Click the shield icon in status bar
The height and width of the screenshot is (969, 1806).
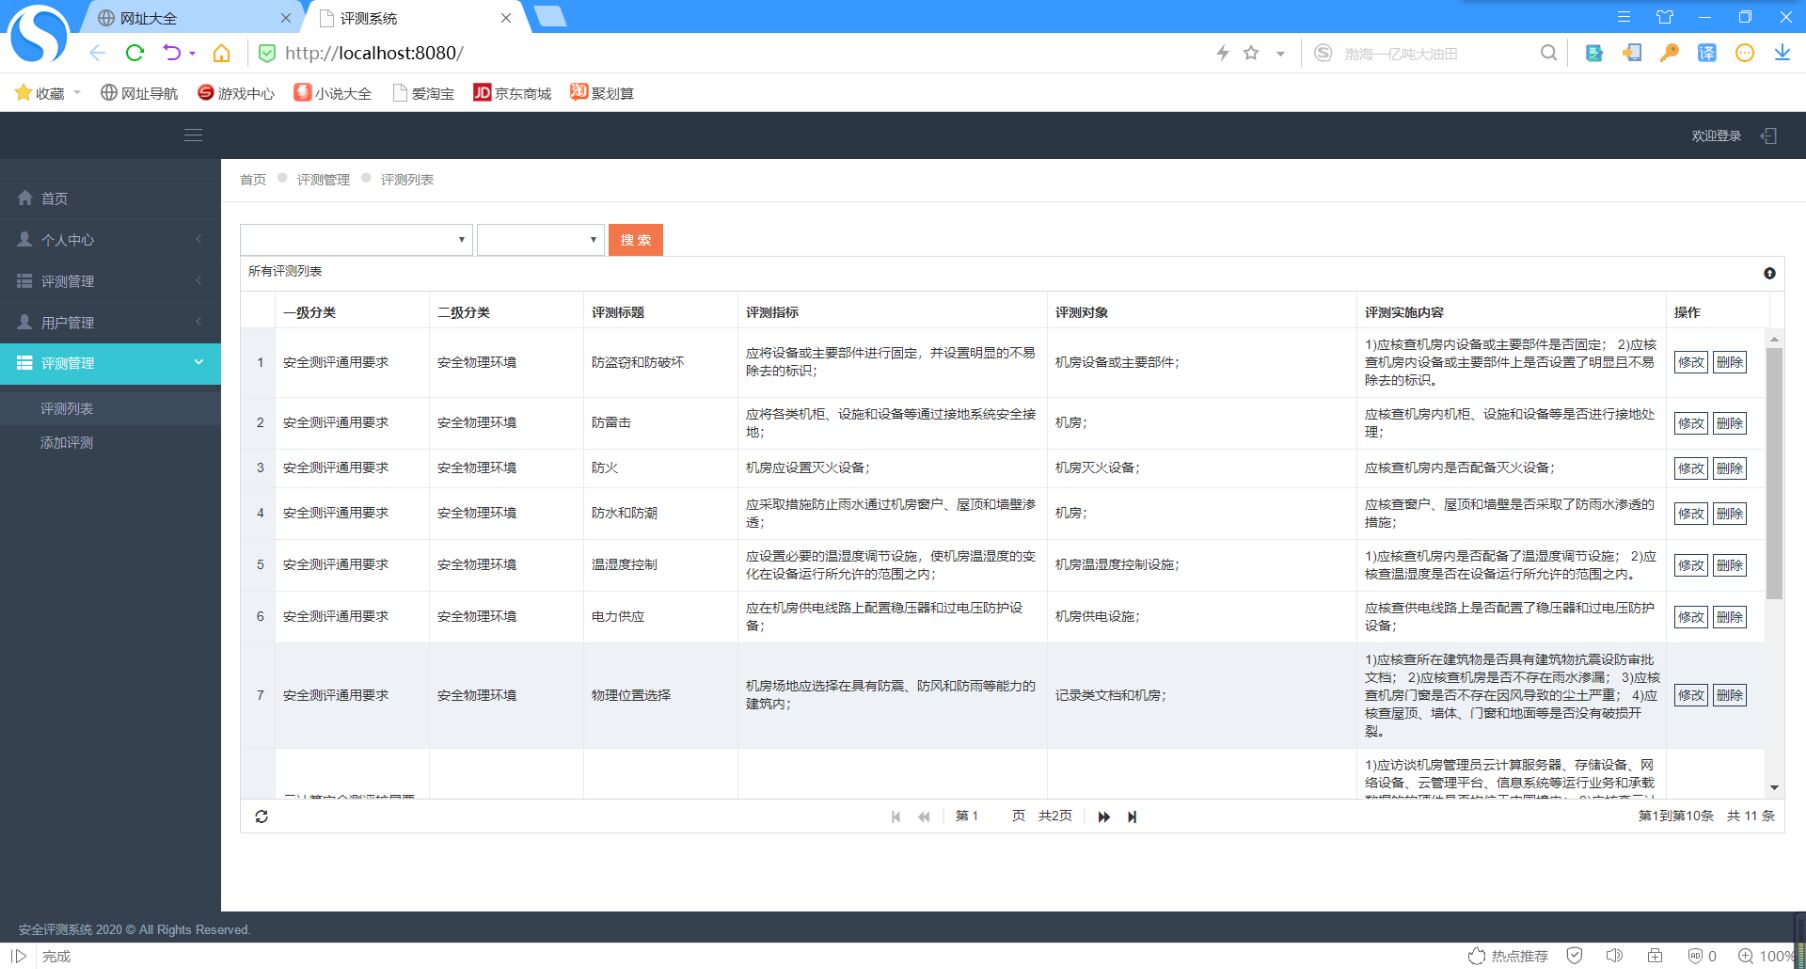coord(1574,956)
